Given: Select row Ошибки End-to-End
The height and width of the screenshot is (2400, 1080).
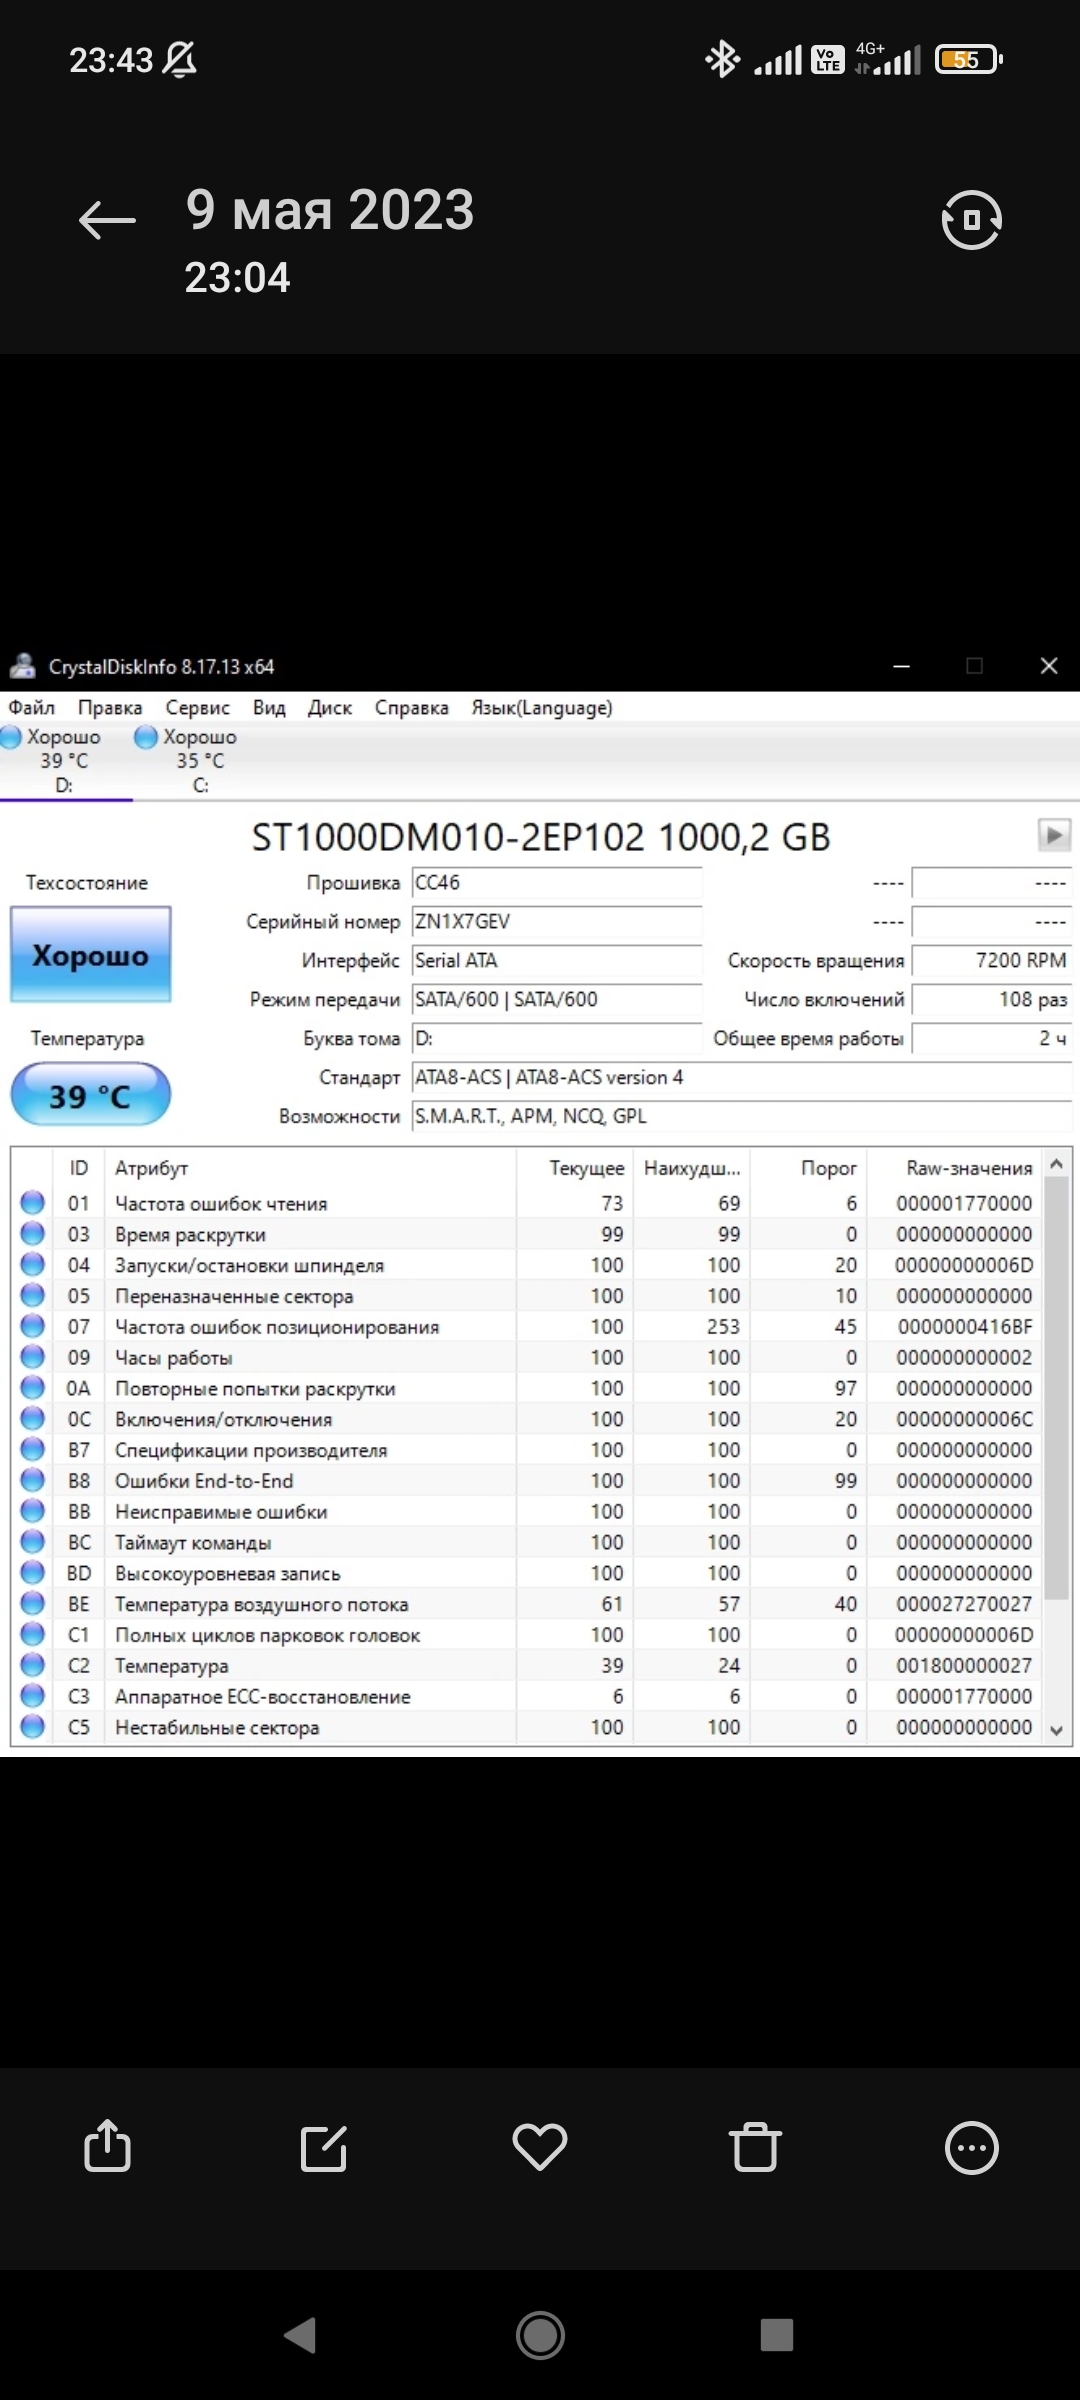Looking at the screenshot, I should pyautogui.click(x=527, y=1481).
